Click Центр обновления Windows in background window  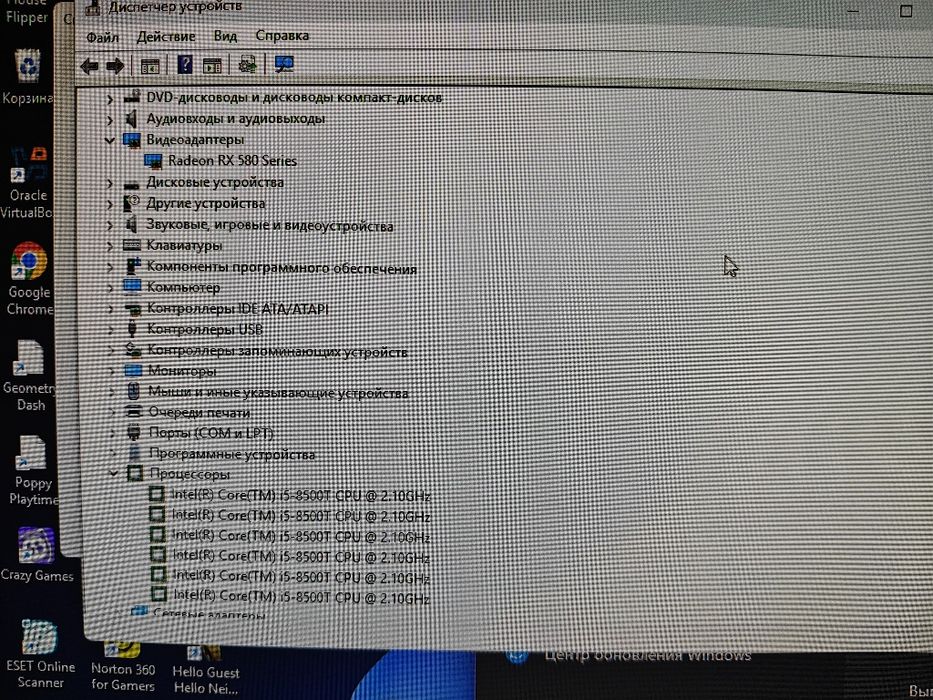pyautogui.click(x=647, y=655)
